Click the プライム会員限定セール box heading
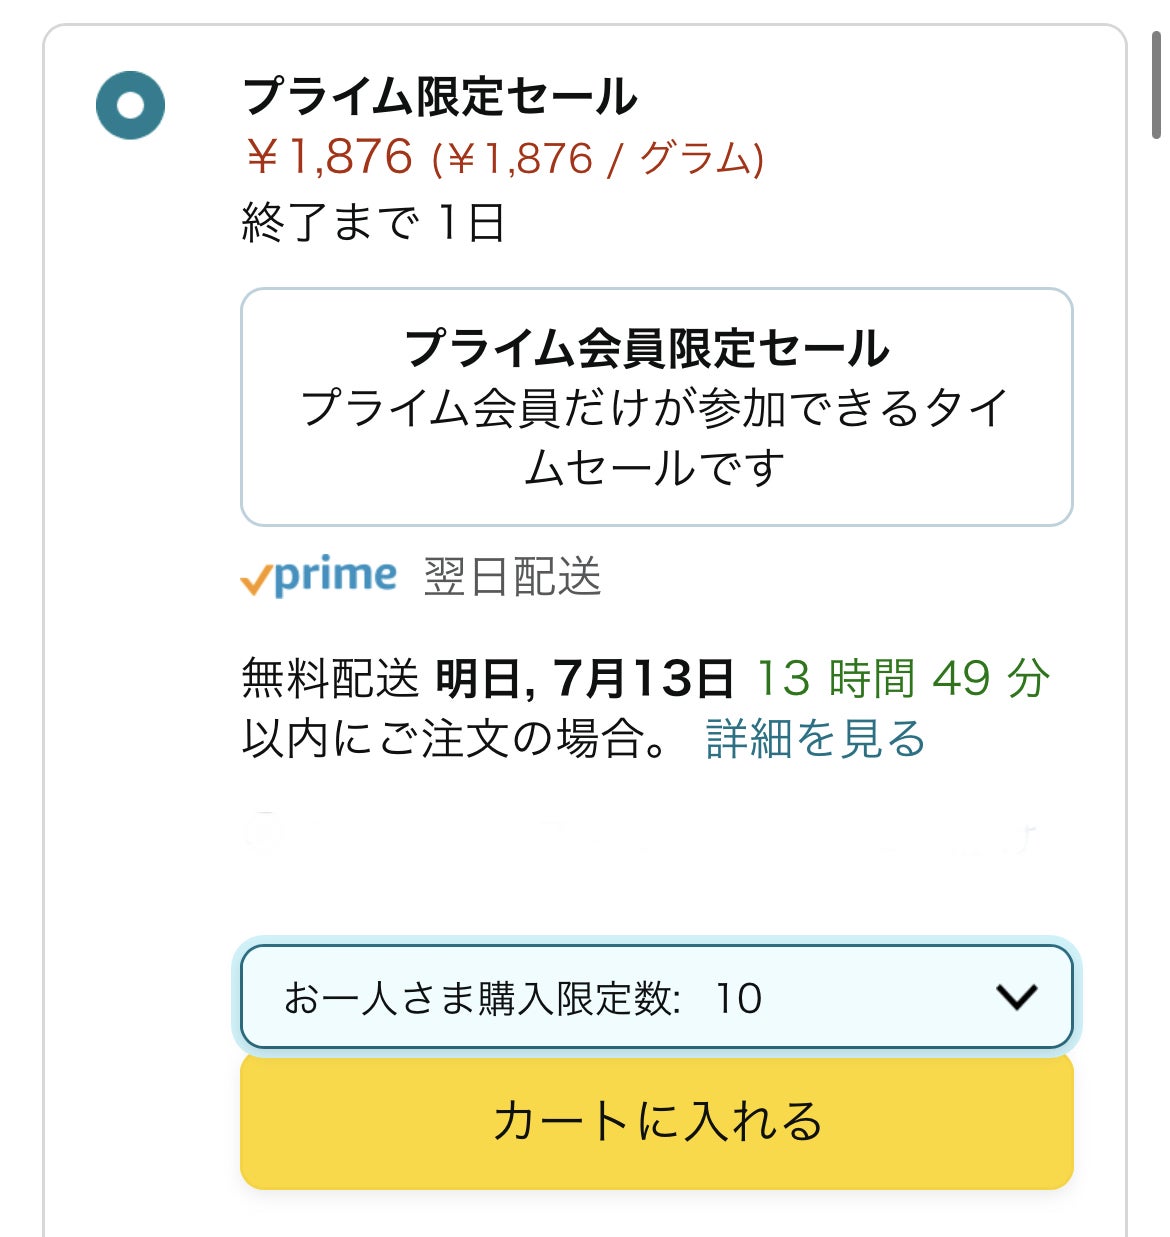Screen dimensions: 1170x1237 click(647, 347)
